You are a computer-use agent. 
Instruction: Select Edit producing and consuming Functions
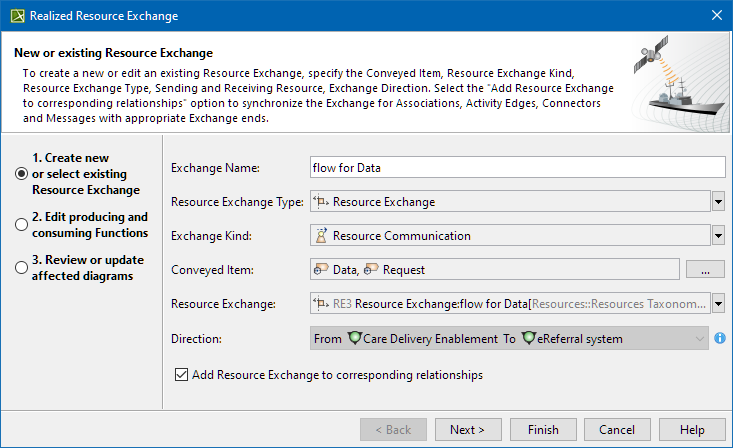click(22, 225)
